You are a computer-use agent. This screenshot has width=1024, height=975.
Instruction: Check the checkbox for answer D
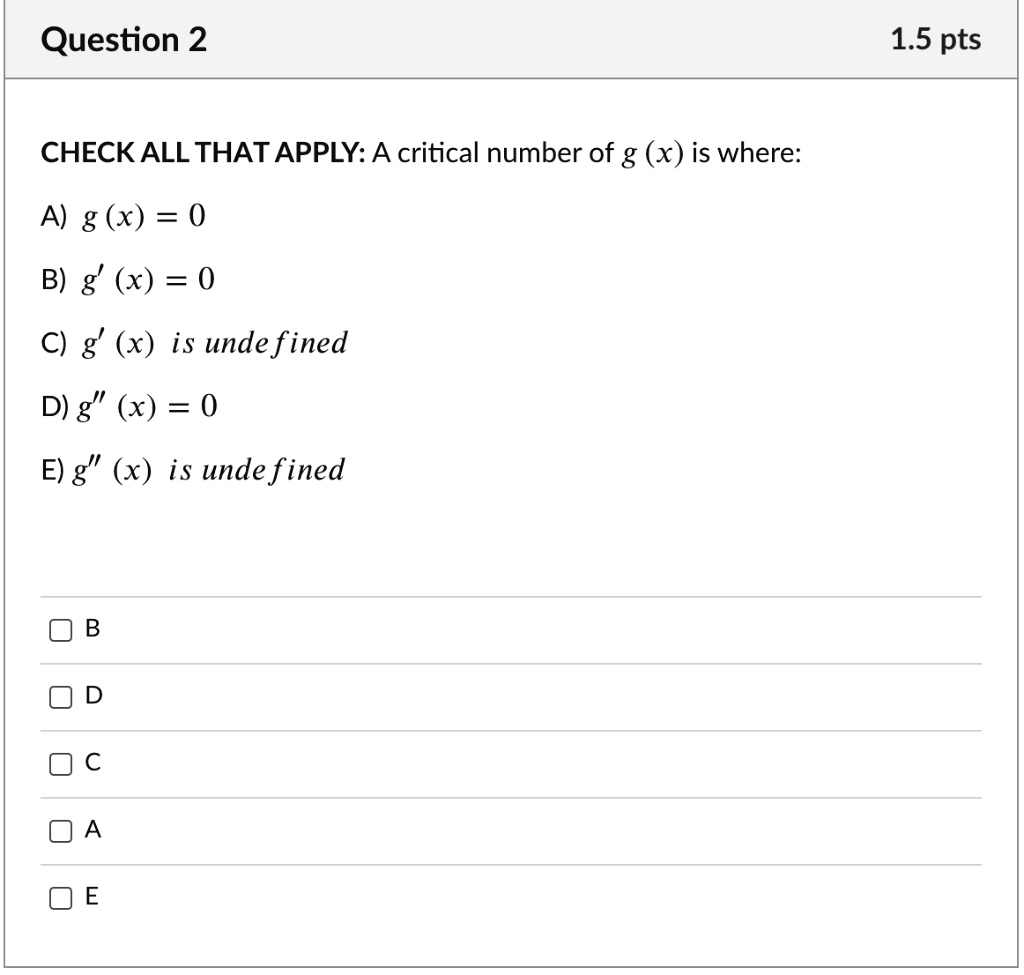[61, 697]
